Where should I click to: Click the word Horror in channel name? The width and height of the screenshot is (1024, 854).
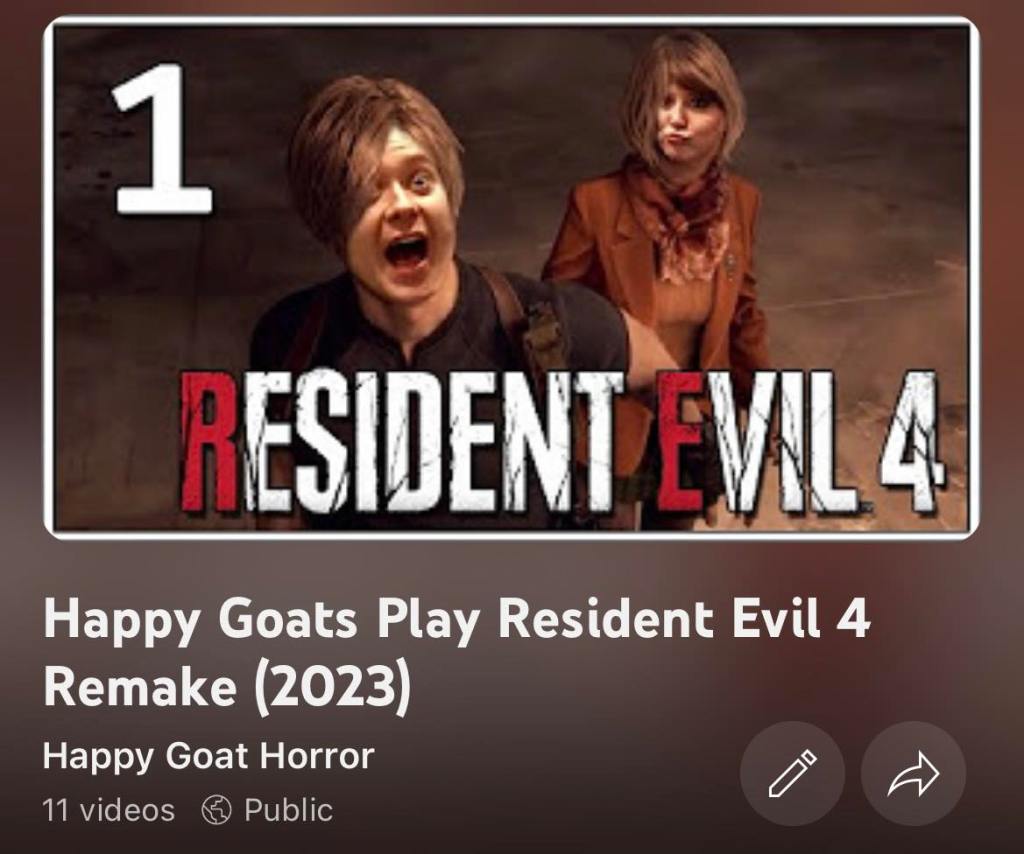(317, 756)
